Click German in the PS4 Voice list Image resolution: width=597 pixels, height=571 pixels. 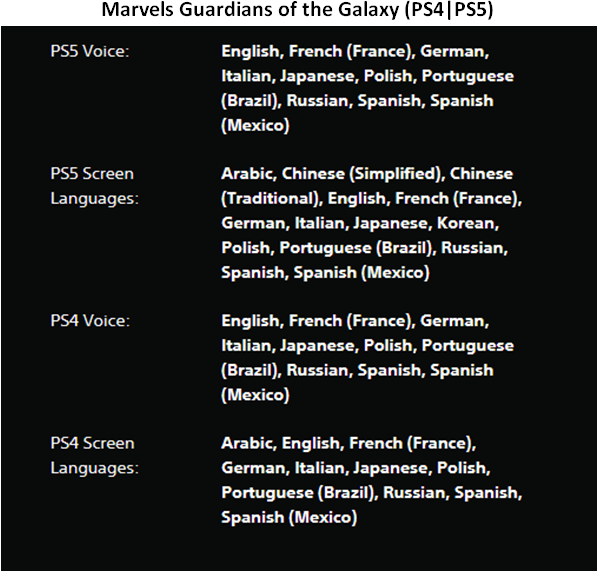pos(455,321)
